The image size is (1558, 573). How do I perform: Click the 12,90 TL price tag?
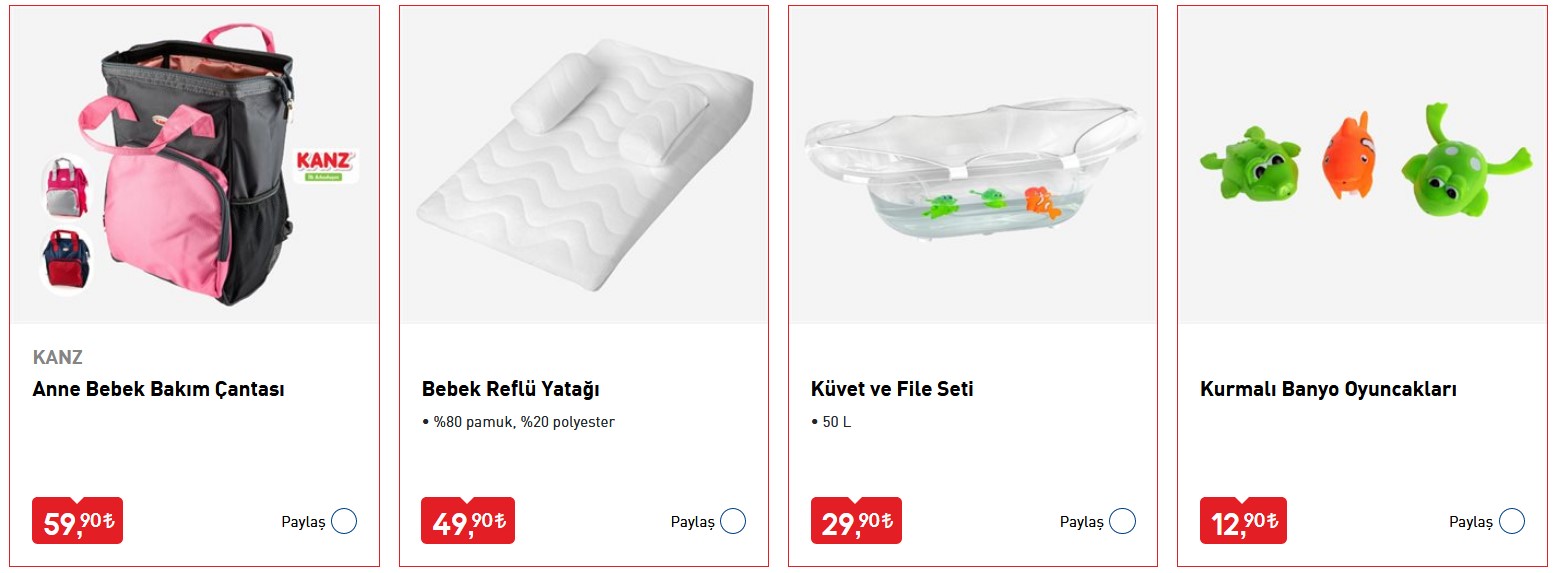[x=1243, y=521]
